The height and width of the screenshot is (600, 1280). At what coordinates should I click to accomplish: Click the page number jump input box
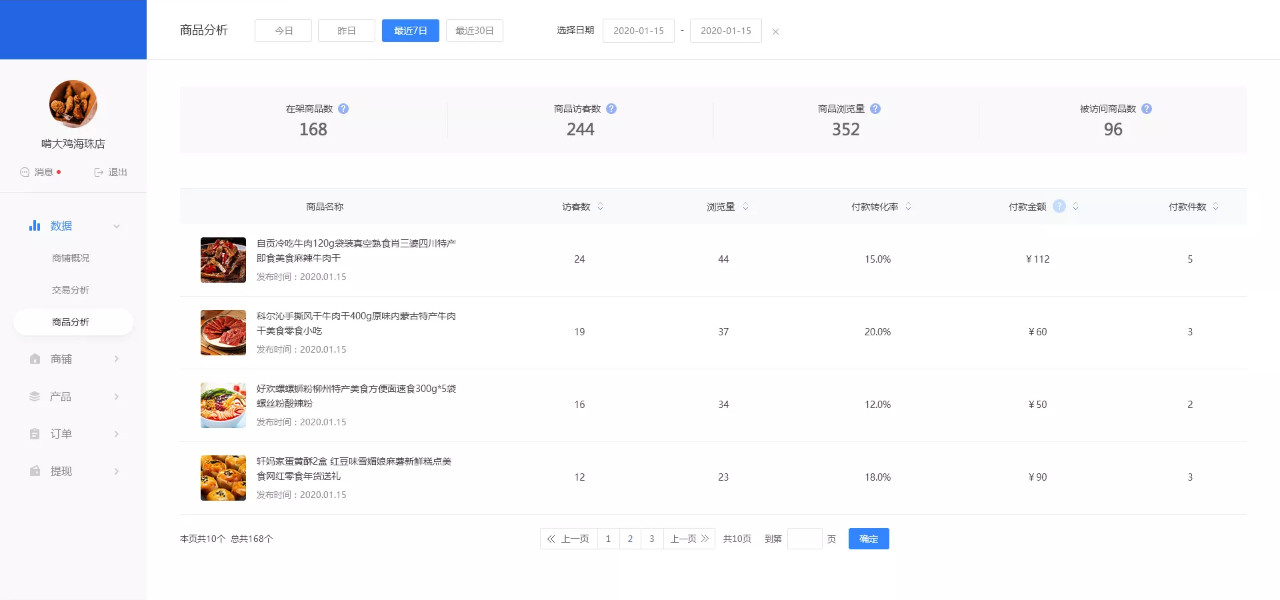pyautogui.click(x=804, y=539)
